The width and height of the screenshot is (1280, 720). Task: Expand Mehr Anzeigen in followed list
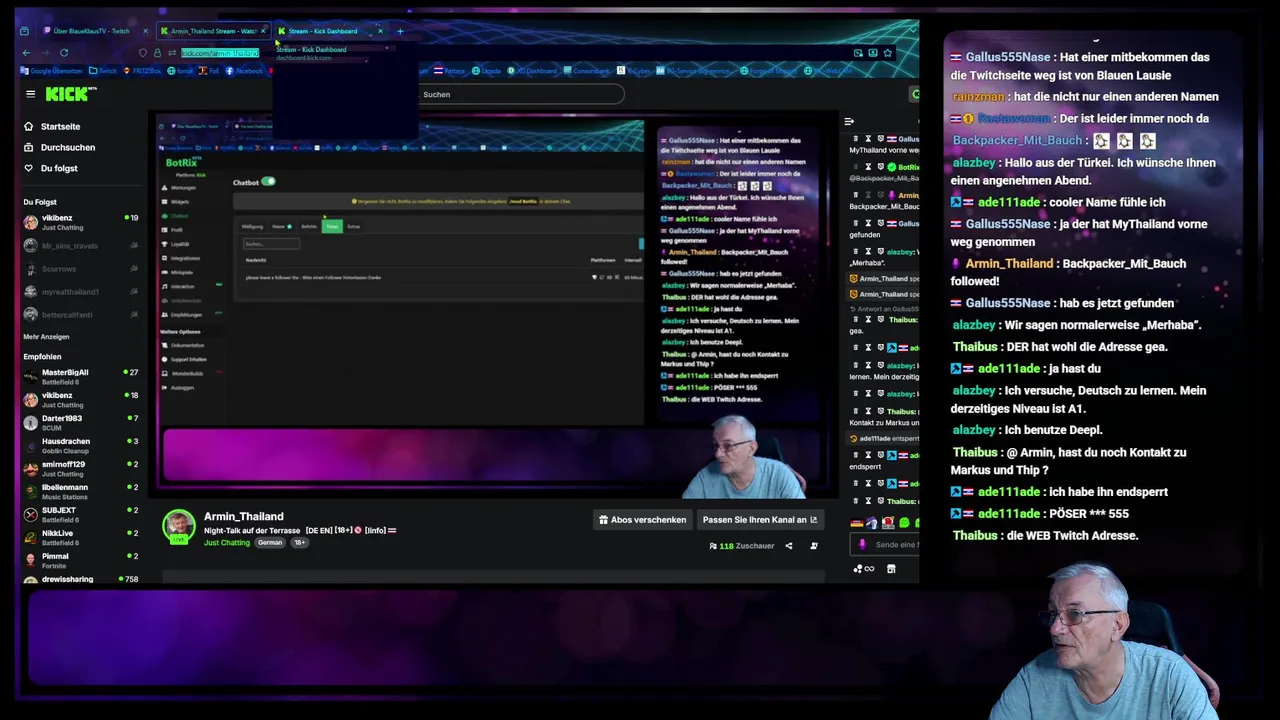47,337
